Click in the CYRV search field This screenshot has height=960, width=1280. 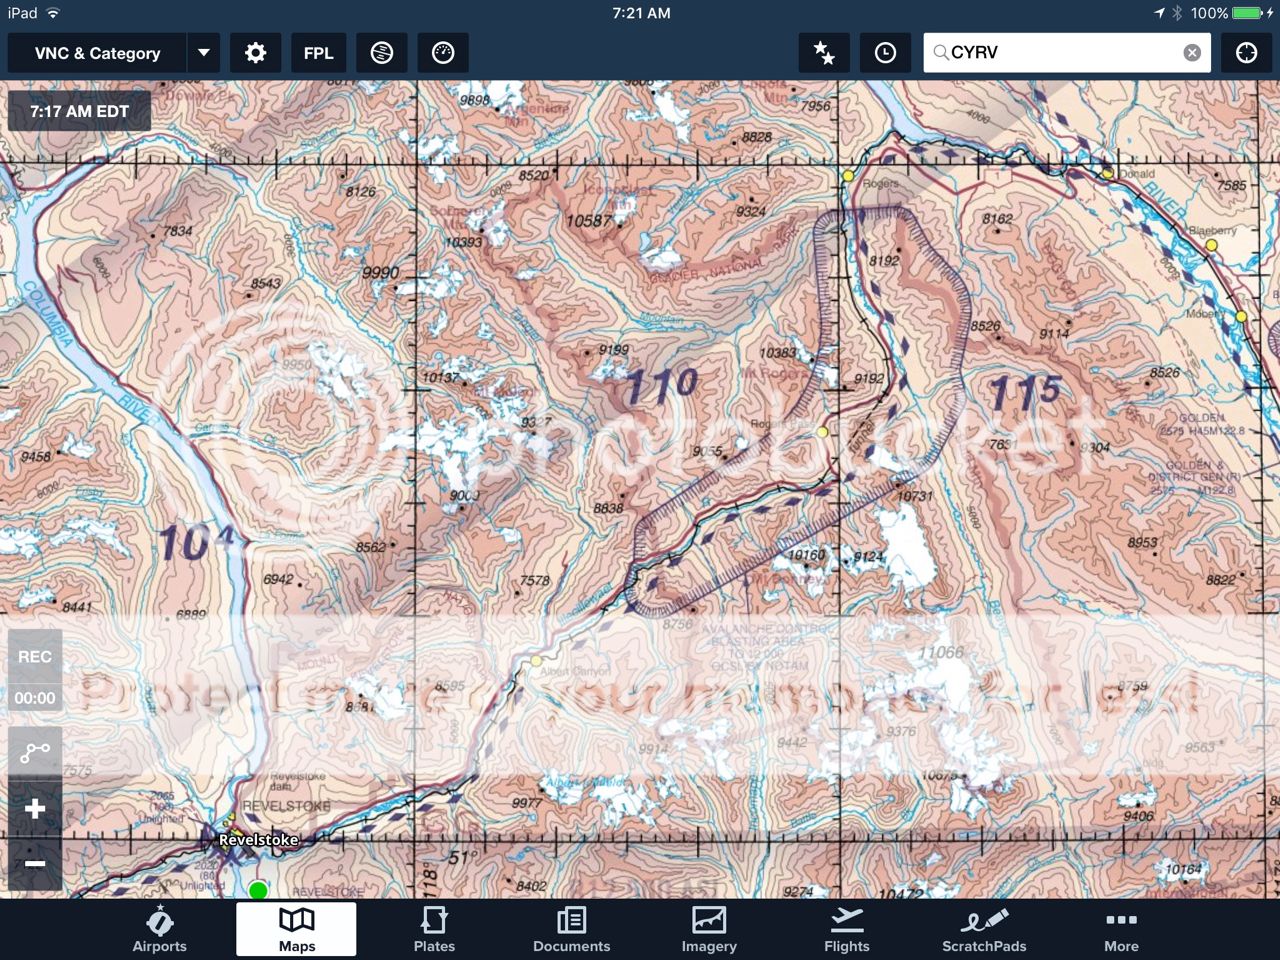coord(1060,53)
